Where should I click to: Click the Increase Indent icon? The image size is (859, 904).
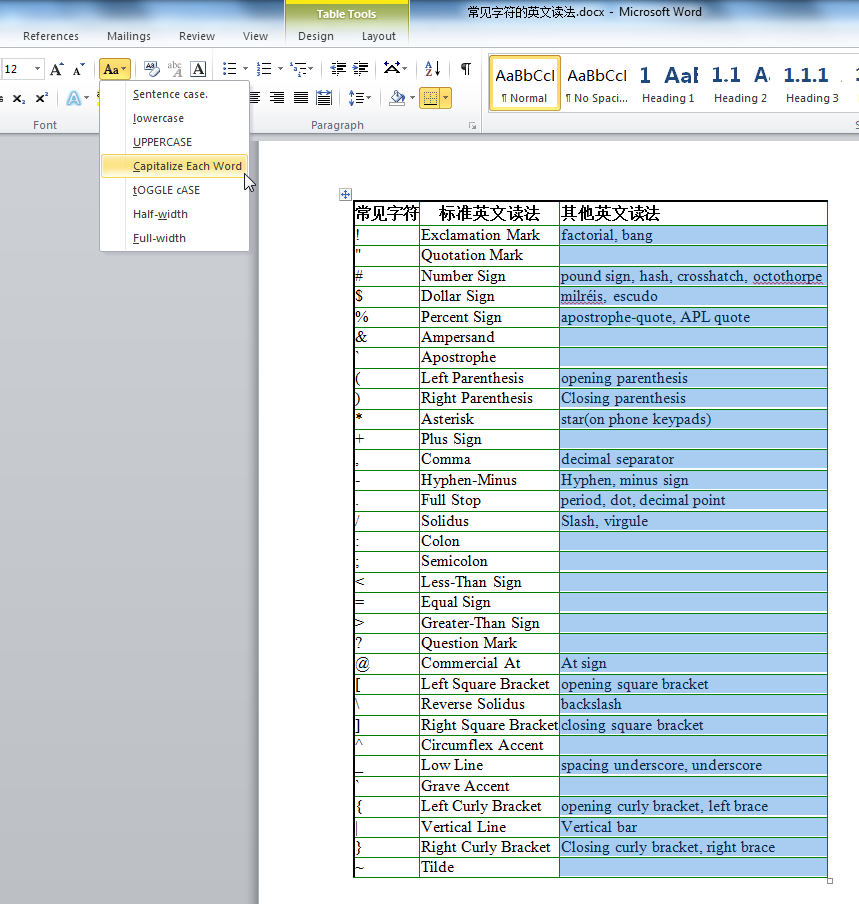point(361,69)
